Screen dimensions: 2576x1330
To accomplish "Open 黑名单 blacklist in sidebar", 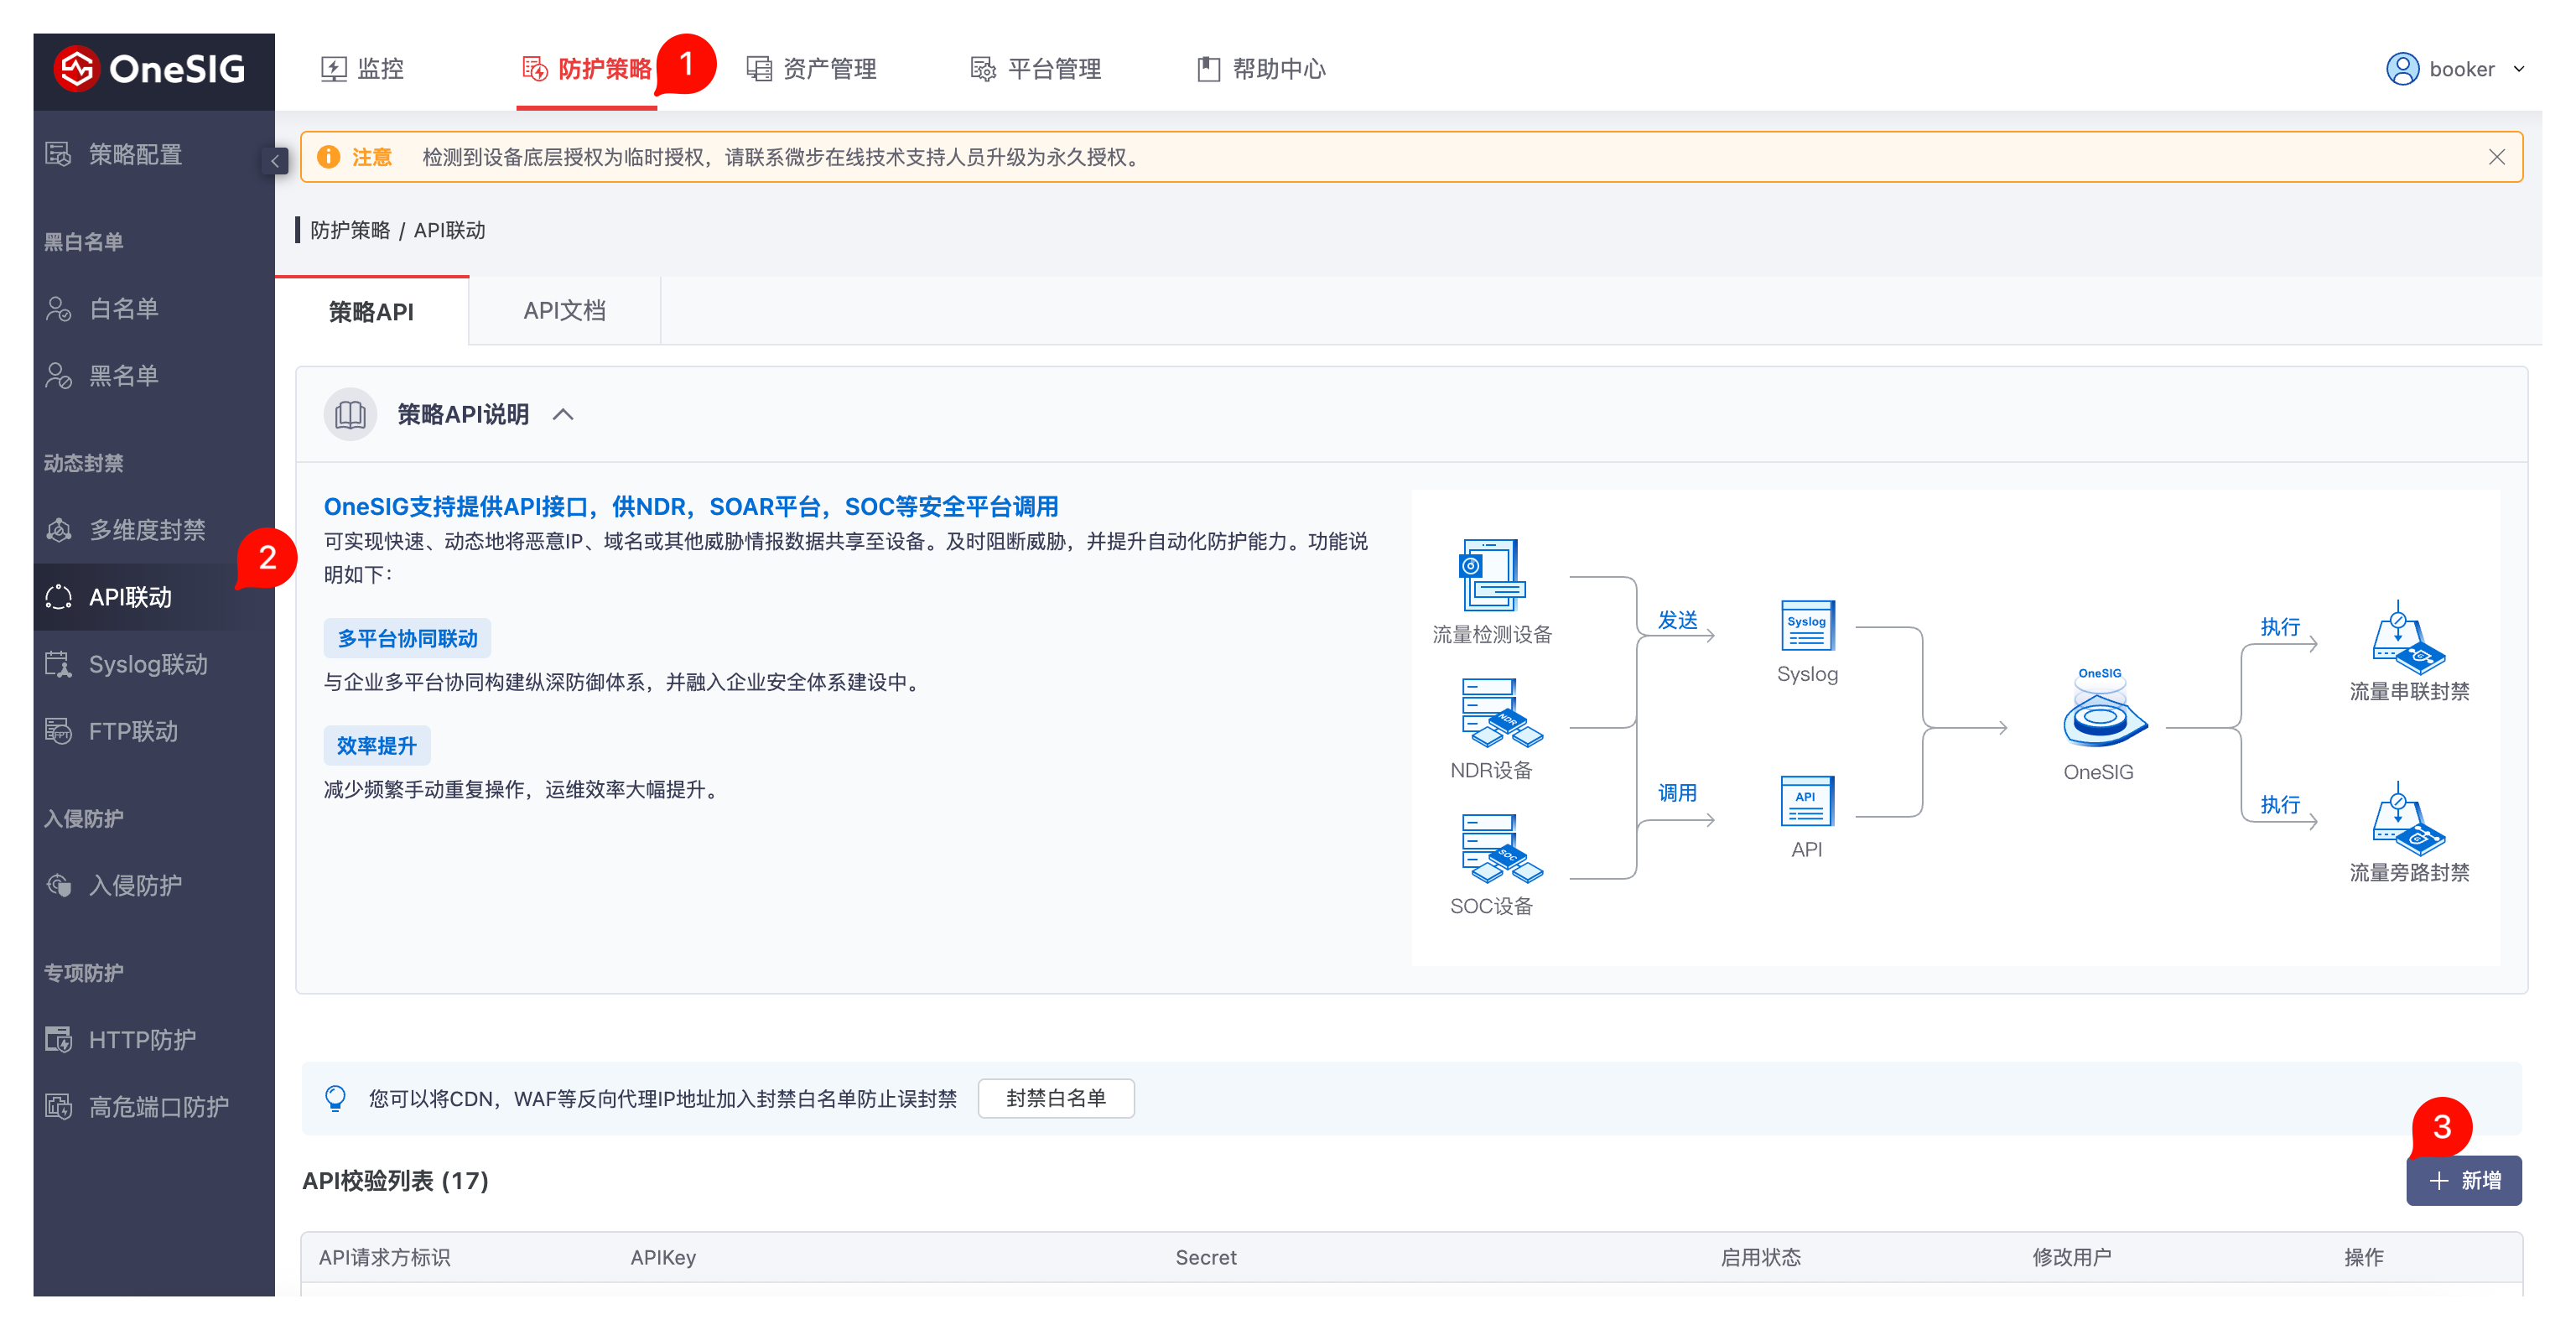I will (153, 375).
